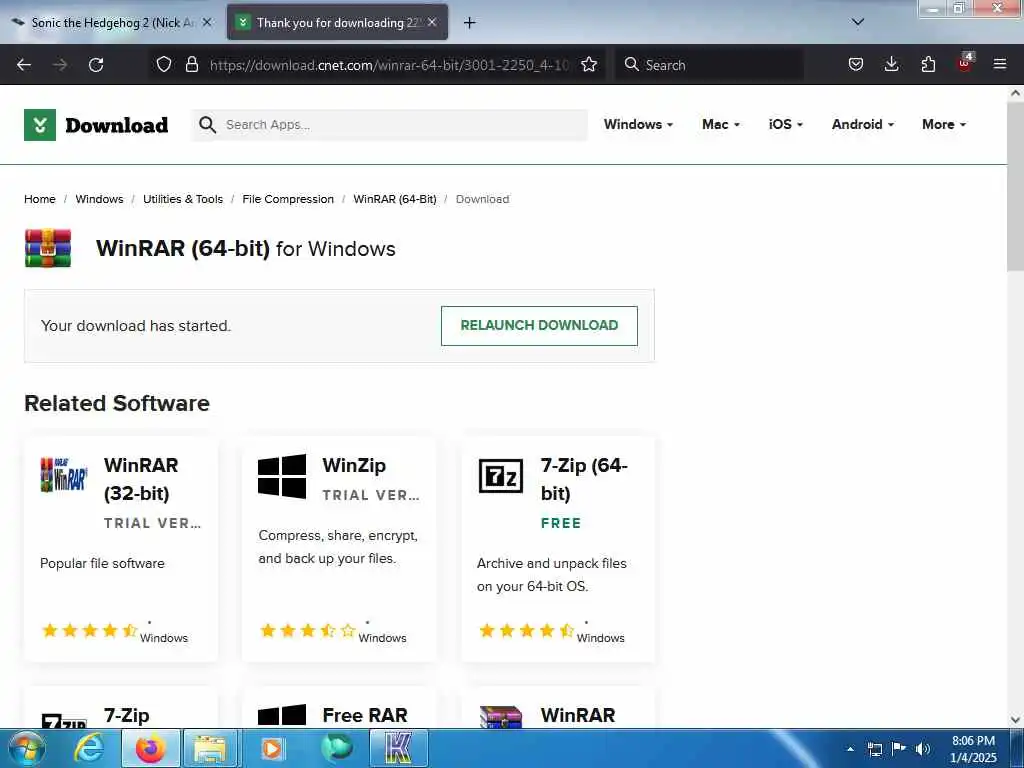Image resolution: width=1024 pixels, height=768 pixels.
Task: Click the star rating on WinRAR (32-bit) card
Action: [89, 630]
